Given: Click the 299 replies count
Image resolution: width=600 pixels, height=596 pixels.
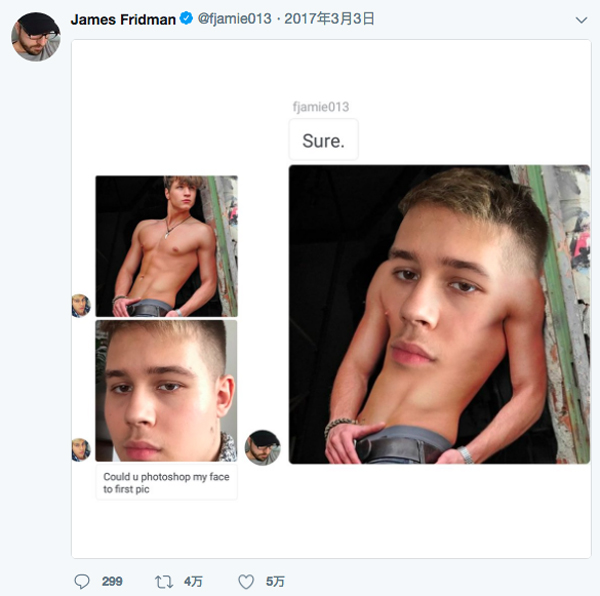Looking at the screenshot, I should click(112, 581).
